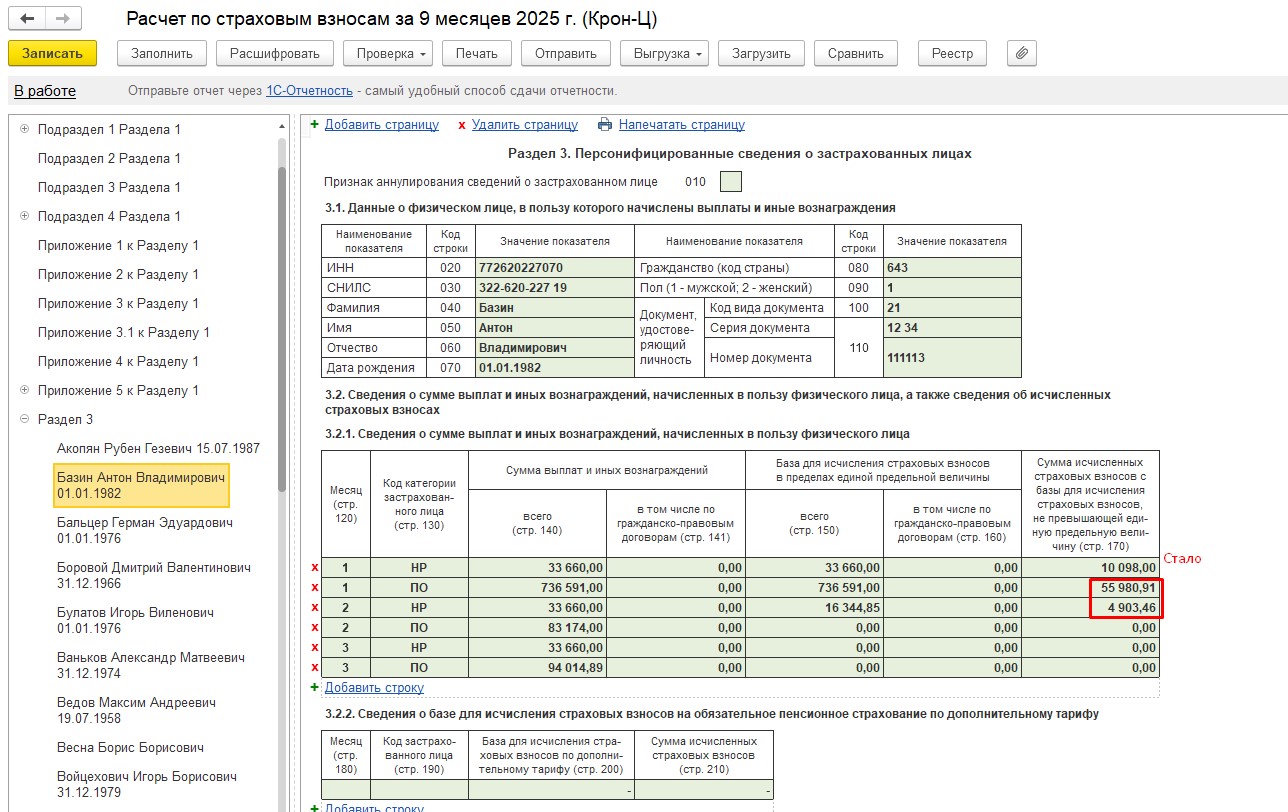Click the back navigation arrow
Image resolution: width=1288 pixels, height=812 pixels.
pyautogui.click(x=28, y=19)
